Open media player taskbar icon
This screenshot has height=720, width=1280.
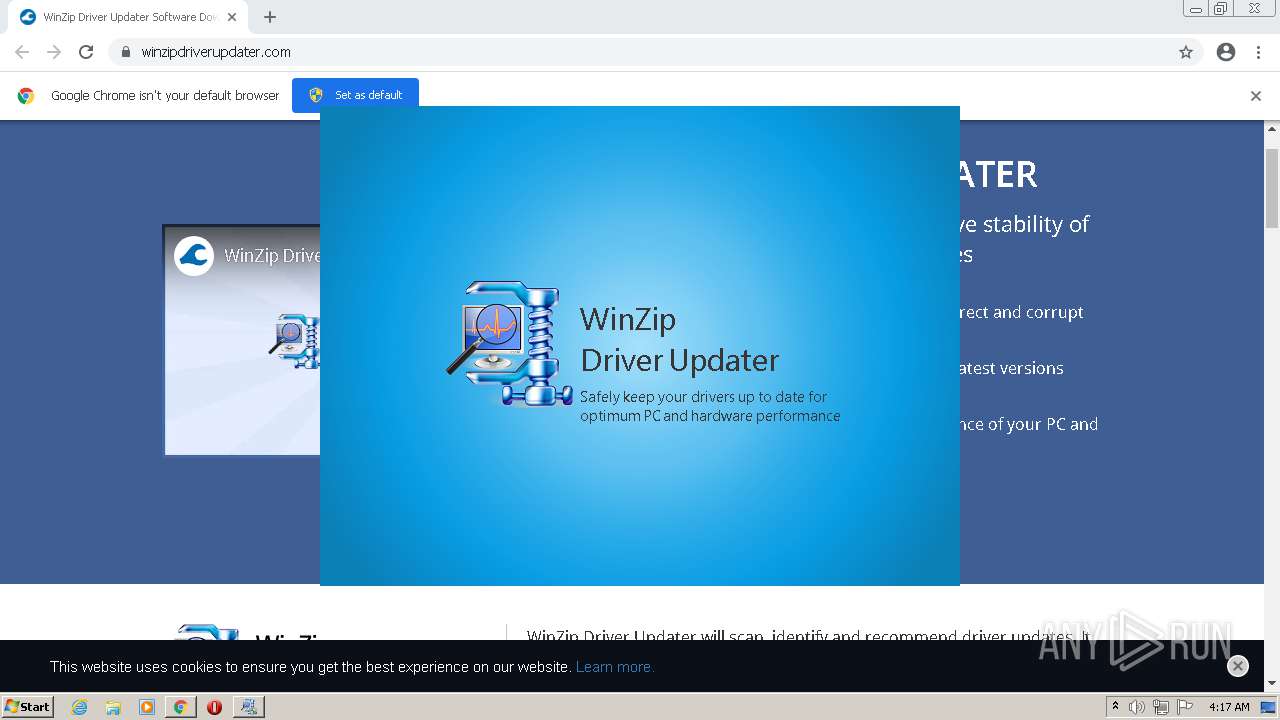tap(147, 707)
